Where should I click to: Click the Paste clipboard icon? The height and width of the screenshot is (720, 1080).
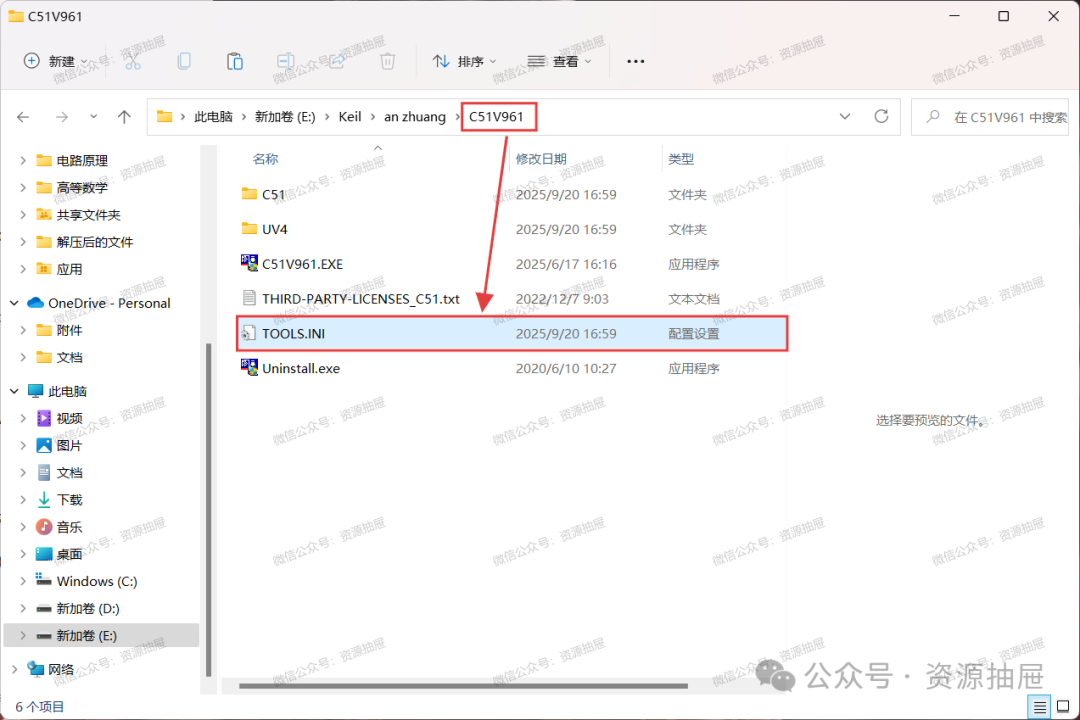(x=235, y=61)
